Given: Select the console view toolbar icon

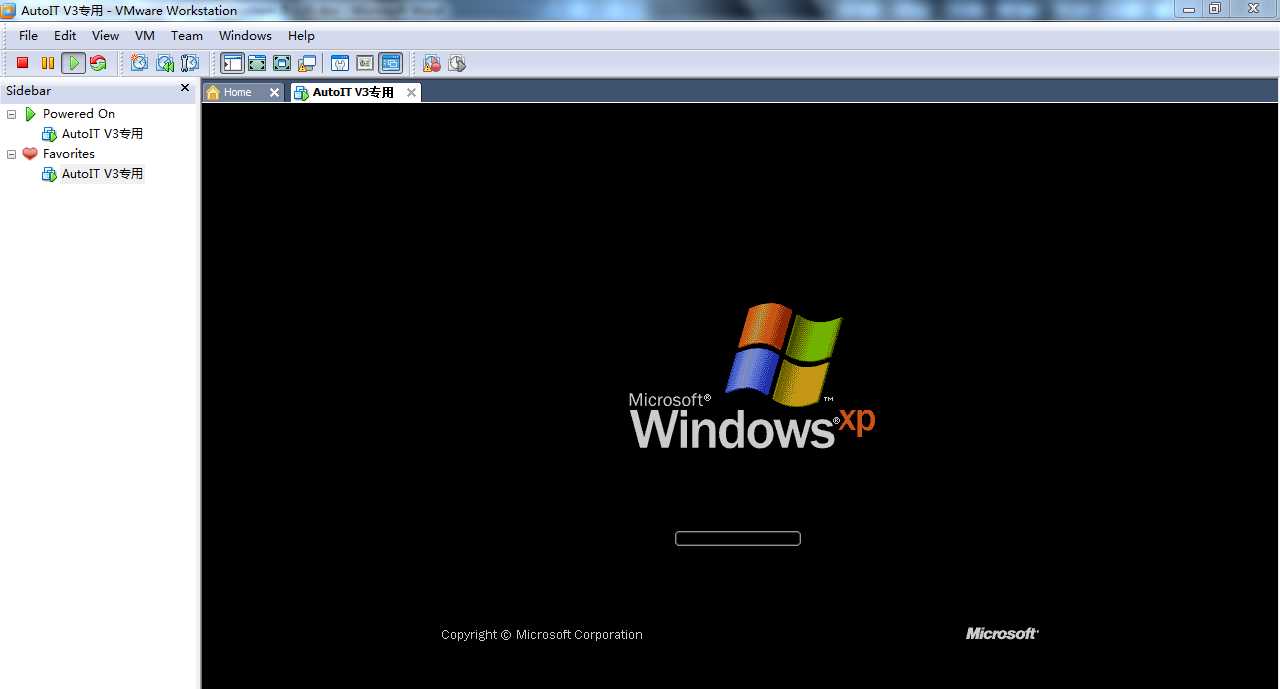Looking at the screenshot, I should click(390, 63).
